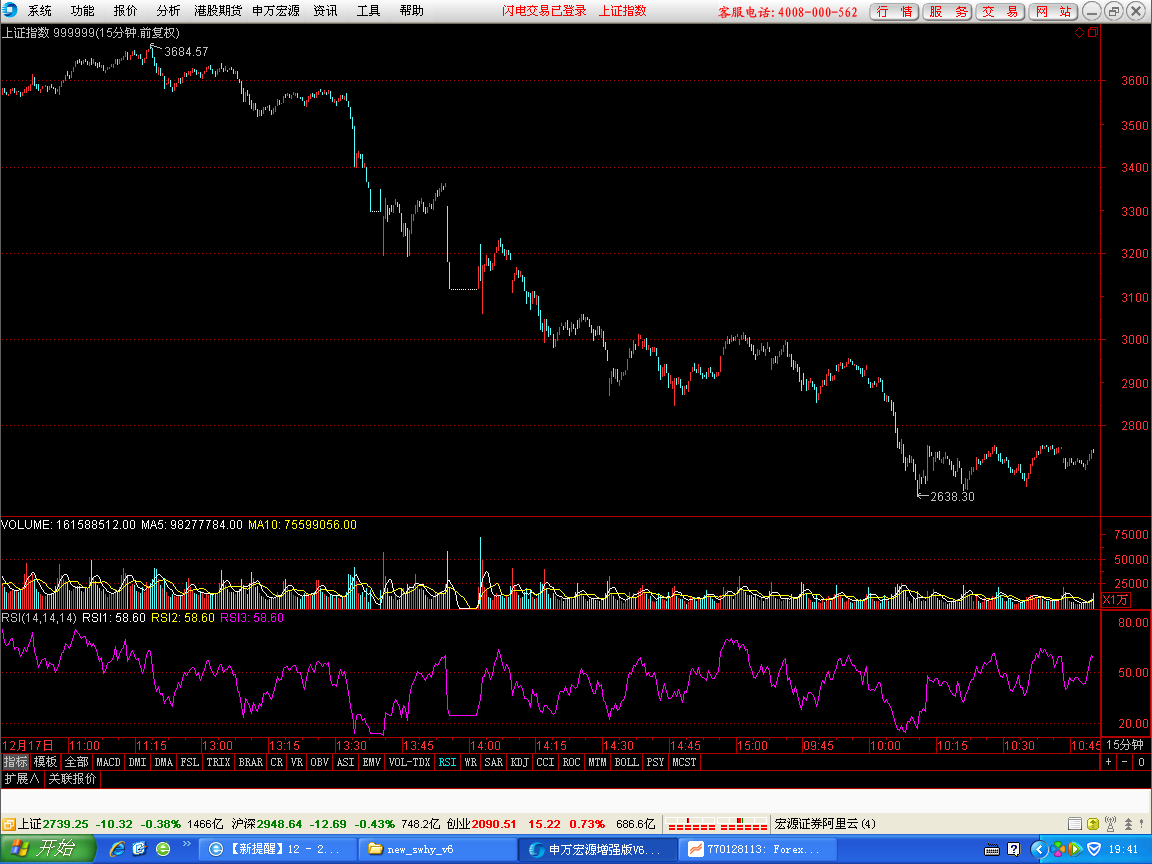Viewport: 1152px width, 864px height.
Task: Click the 网站 button
Action: (x=1053, y=12)
